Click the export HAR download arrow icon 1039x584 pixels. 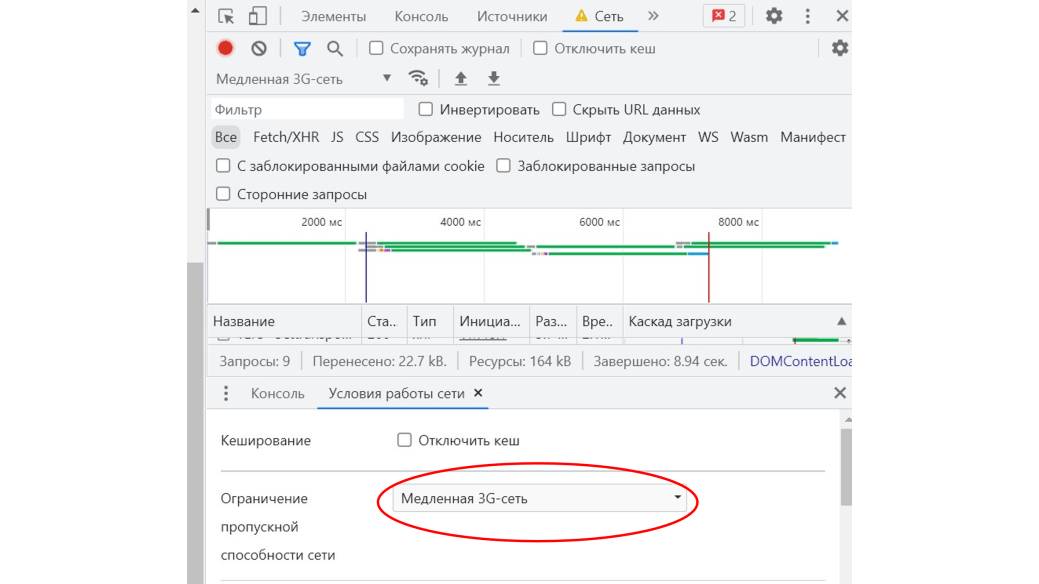(494, 79)
